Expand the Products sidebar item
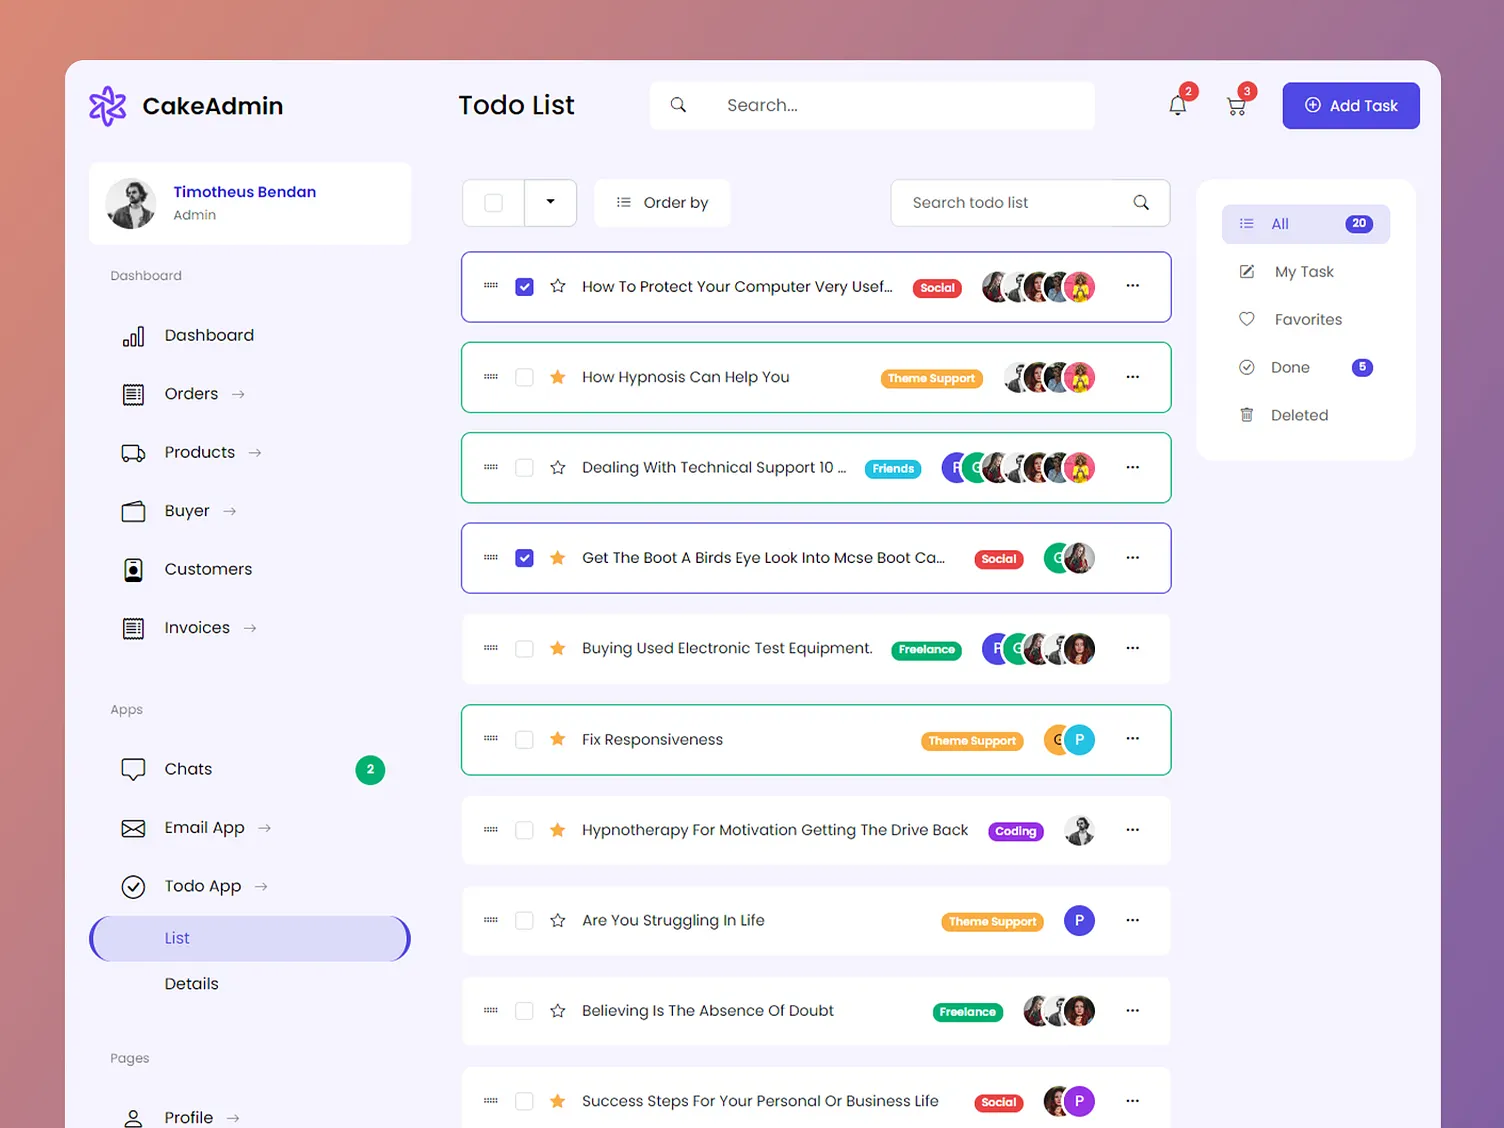 [x=256, y=452]
